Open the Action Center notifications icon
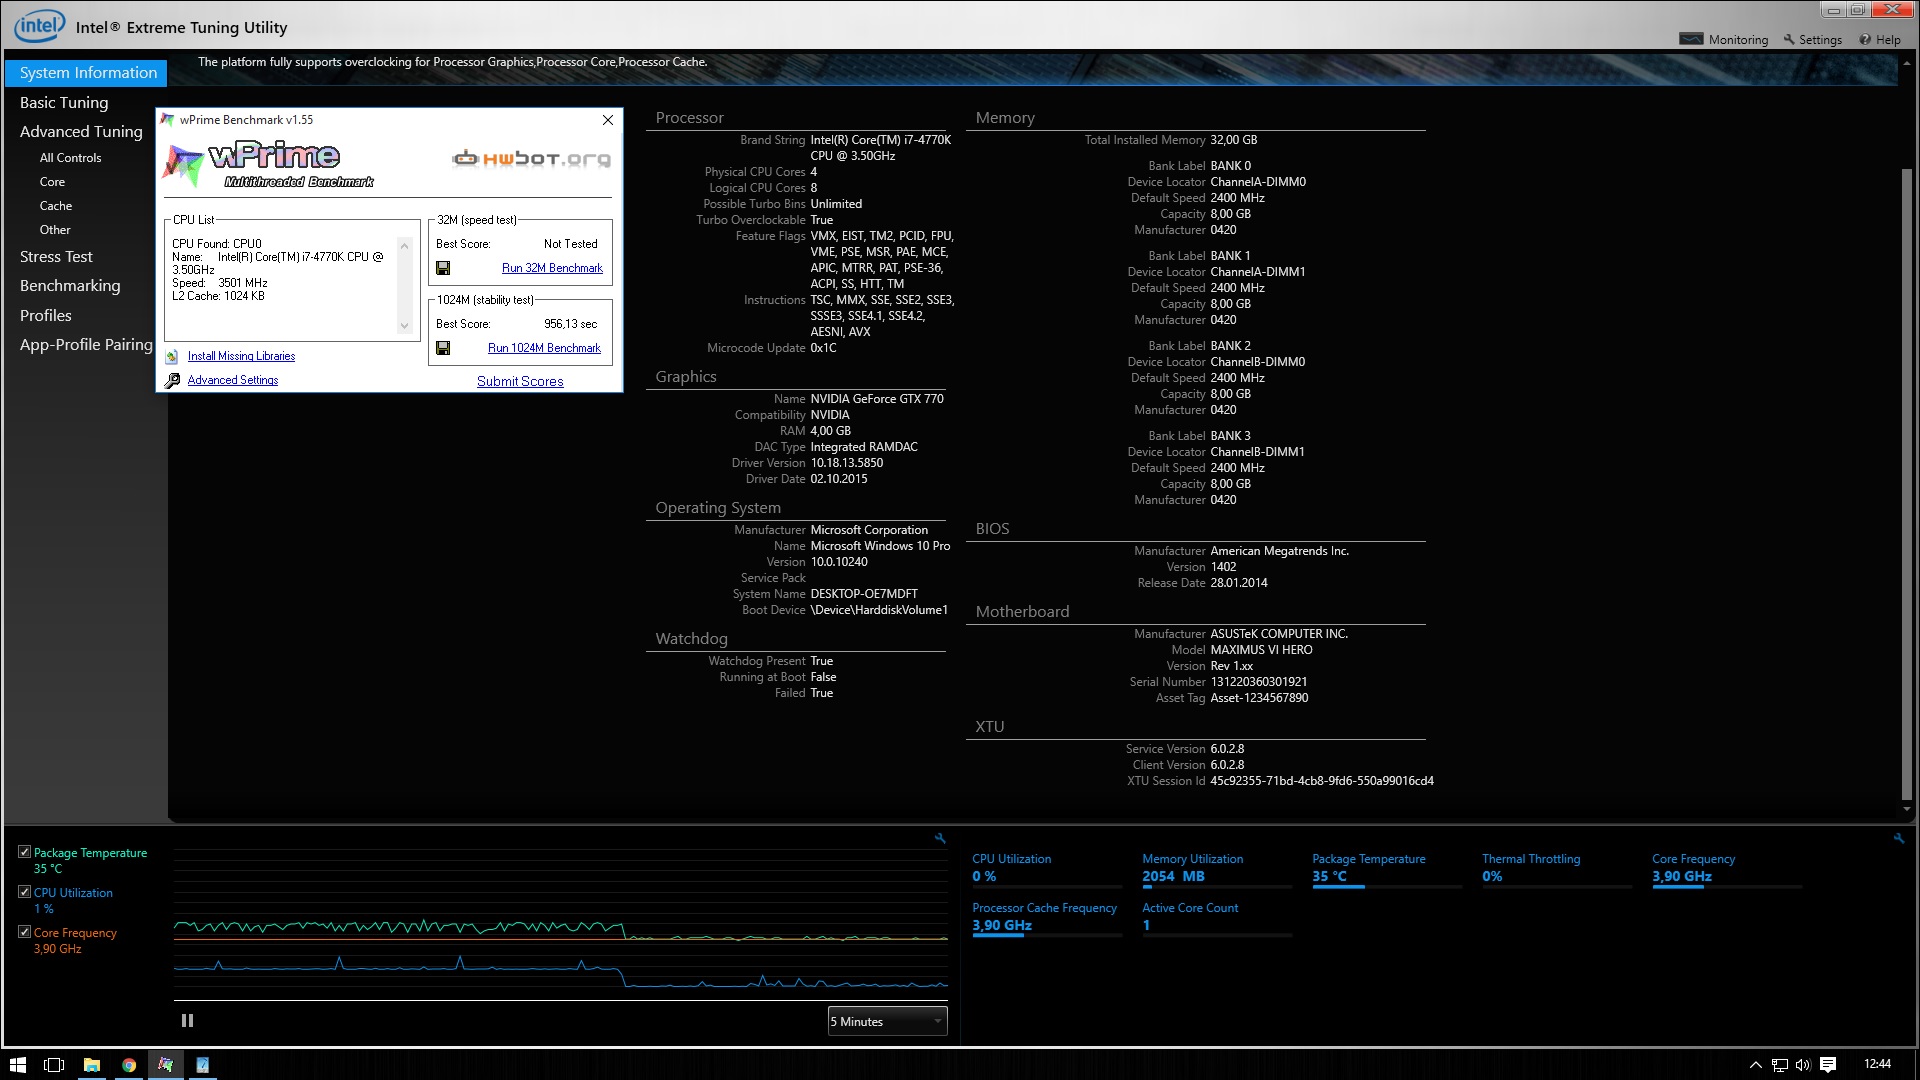 coord(1828,1065)
